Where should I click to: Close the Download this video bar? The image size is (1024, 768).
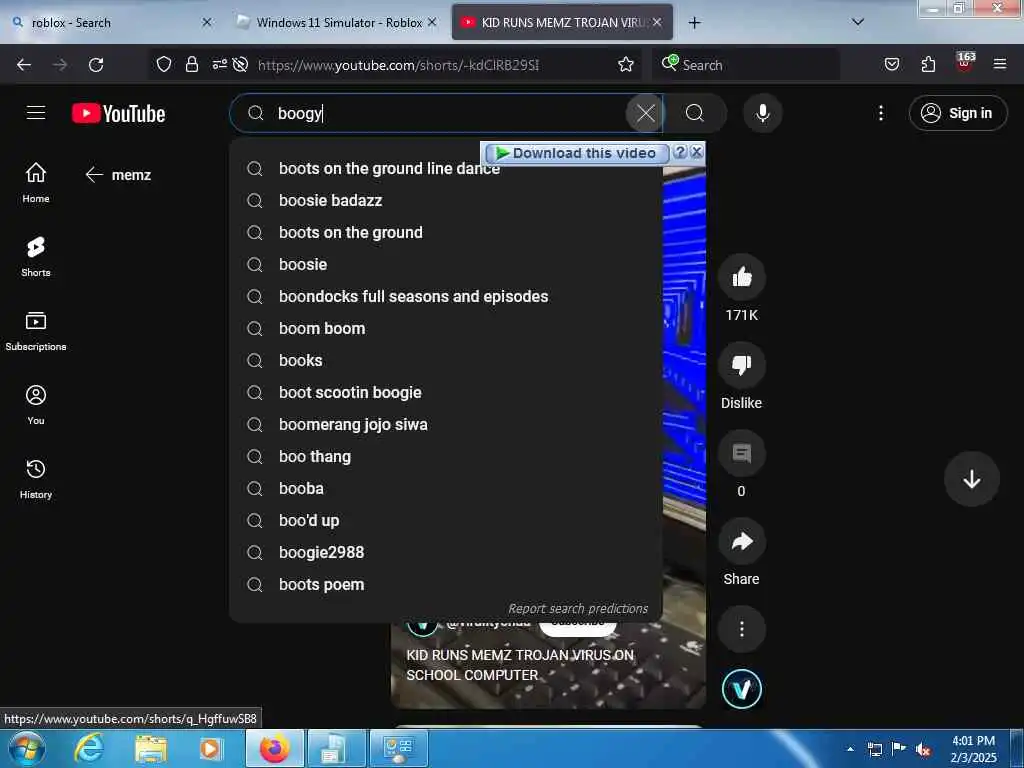[x=696, y=152]
